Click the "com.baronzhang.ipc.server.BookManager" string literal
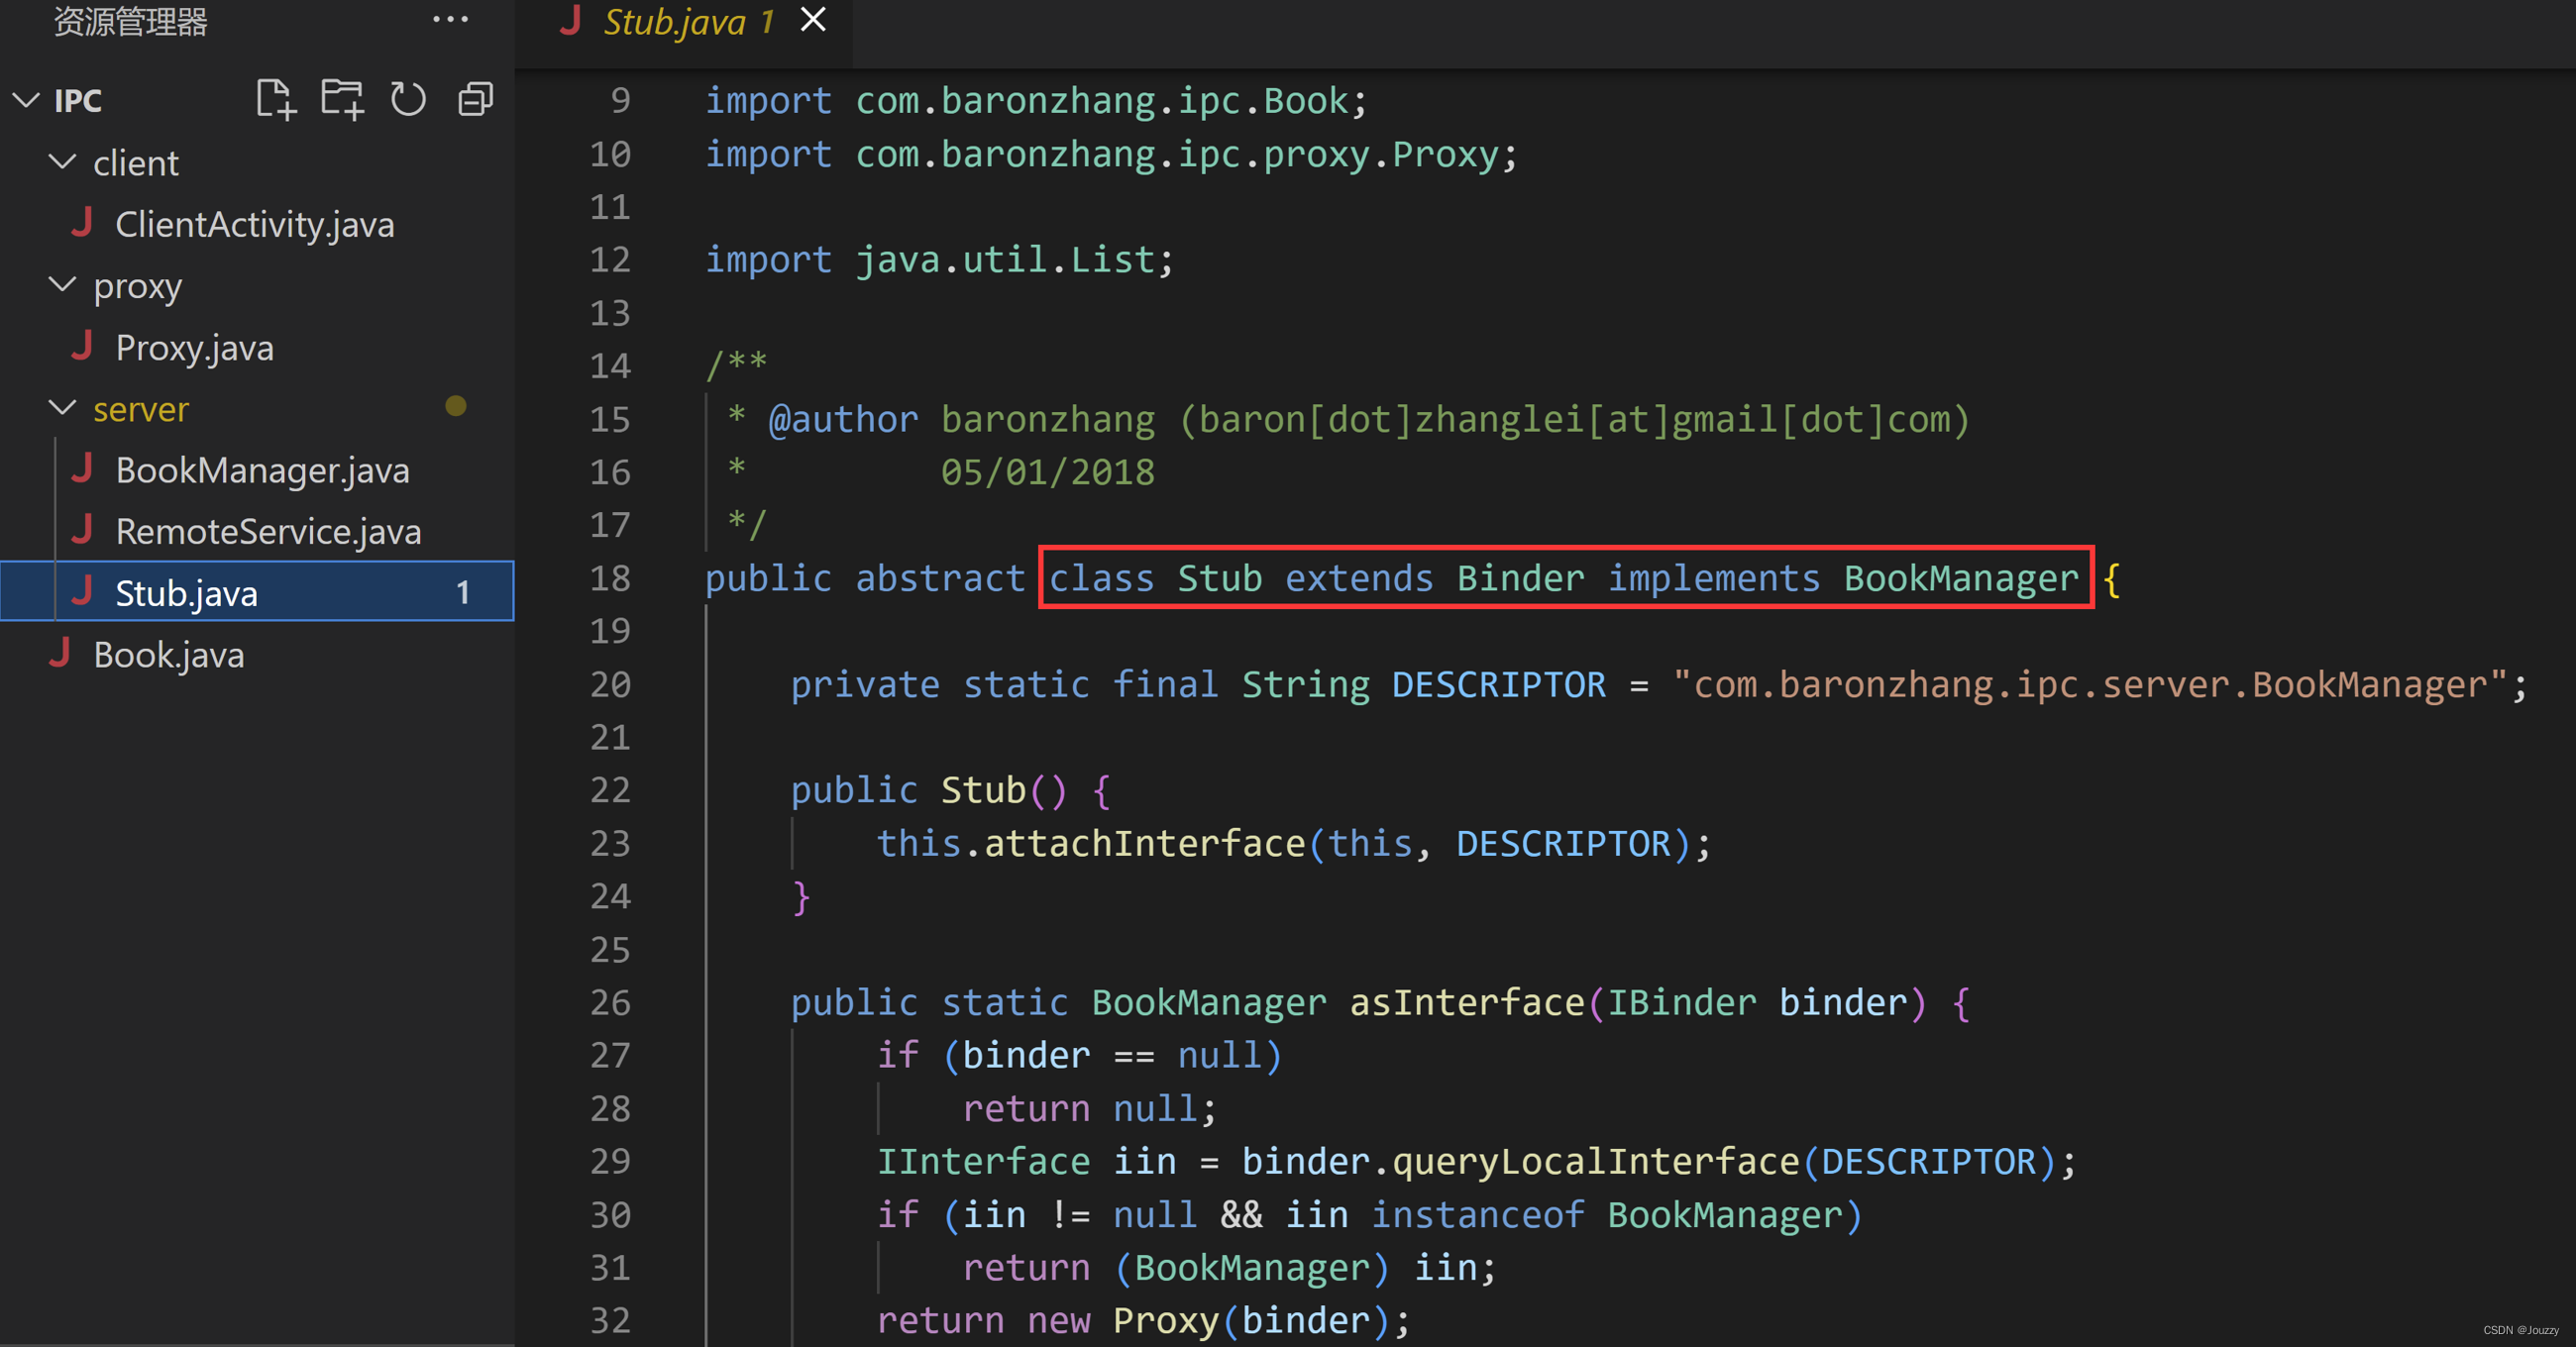This screenshot has height=1347, width=2576. tap(2090, 685)
